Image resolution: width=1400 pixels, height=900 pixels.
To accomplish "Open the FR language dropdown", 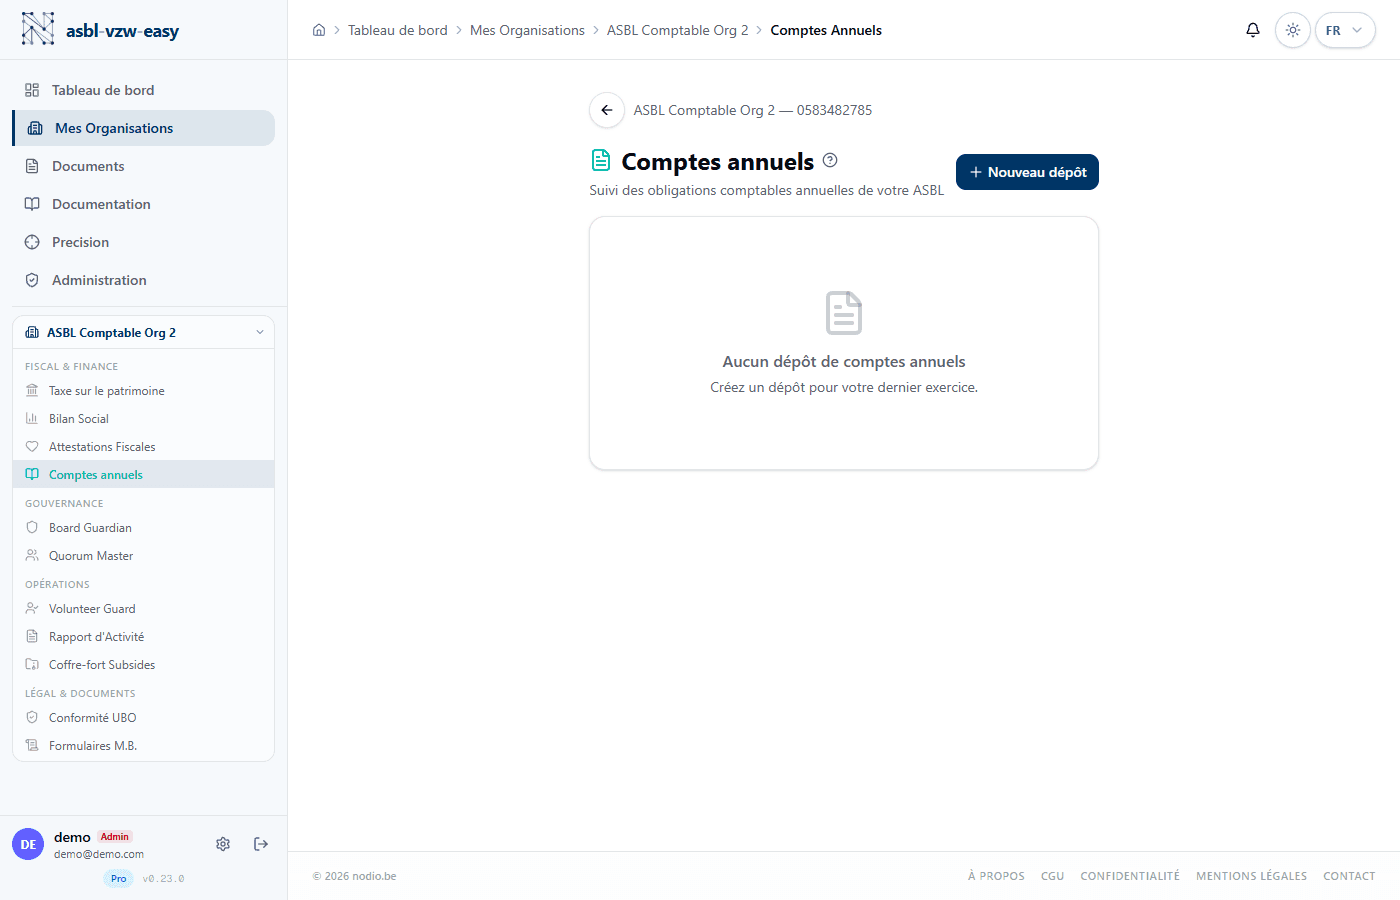I will pyautogui.click(x=1345, y=30).
